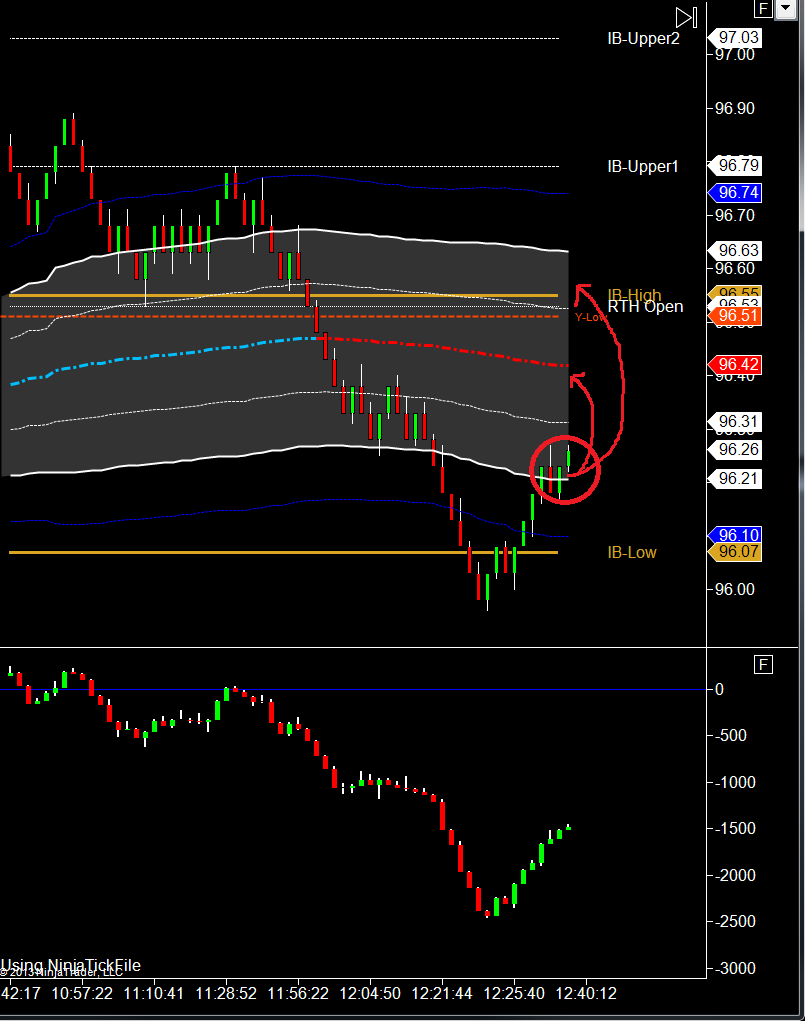Click the 'Using NinjaTickFile' text
This screenshot has height=1021, width=805.
coord(70,964)
